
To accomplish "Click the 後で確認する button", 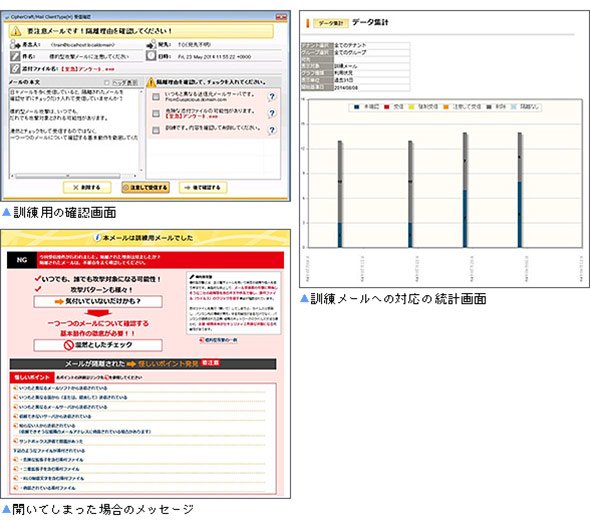I will point(203,187).
